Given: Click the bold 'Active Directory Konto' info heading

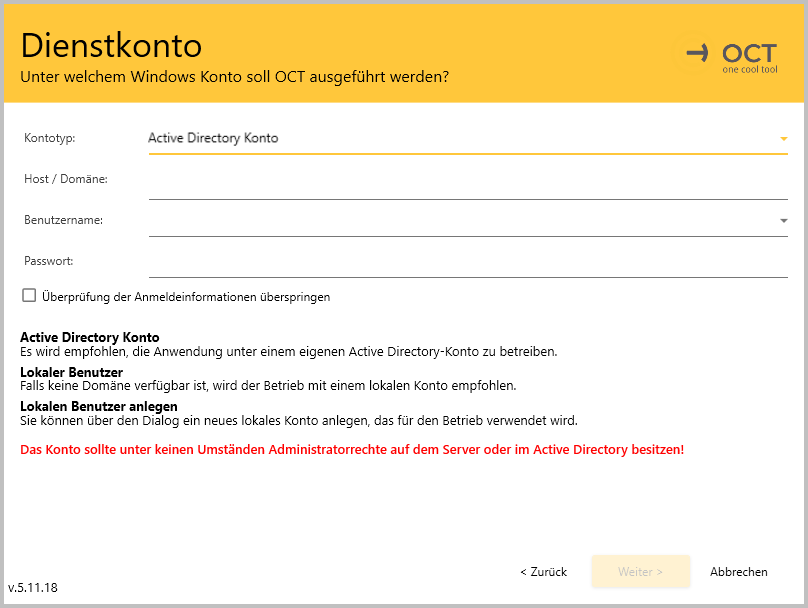Looking at the screenshot, I should [90, 338].
